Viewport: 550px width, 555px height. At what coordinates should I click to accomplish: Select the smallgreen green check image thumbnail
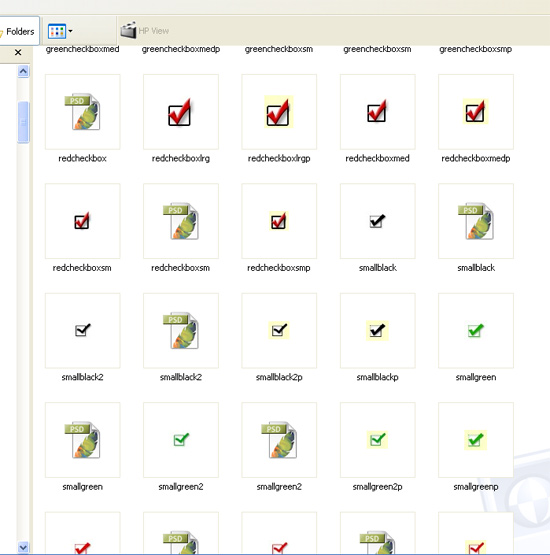pos(476,331)
